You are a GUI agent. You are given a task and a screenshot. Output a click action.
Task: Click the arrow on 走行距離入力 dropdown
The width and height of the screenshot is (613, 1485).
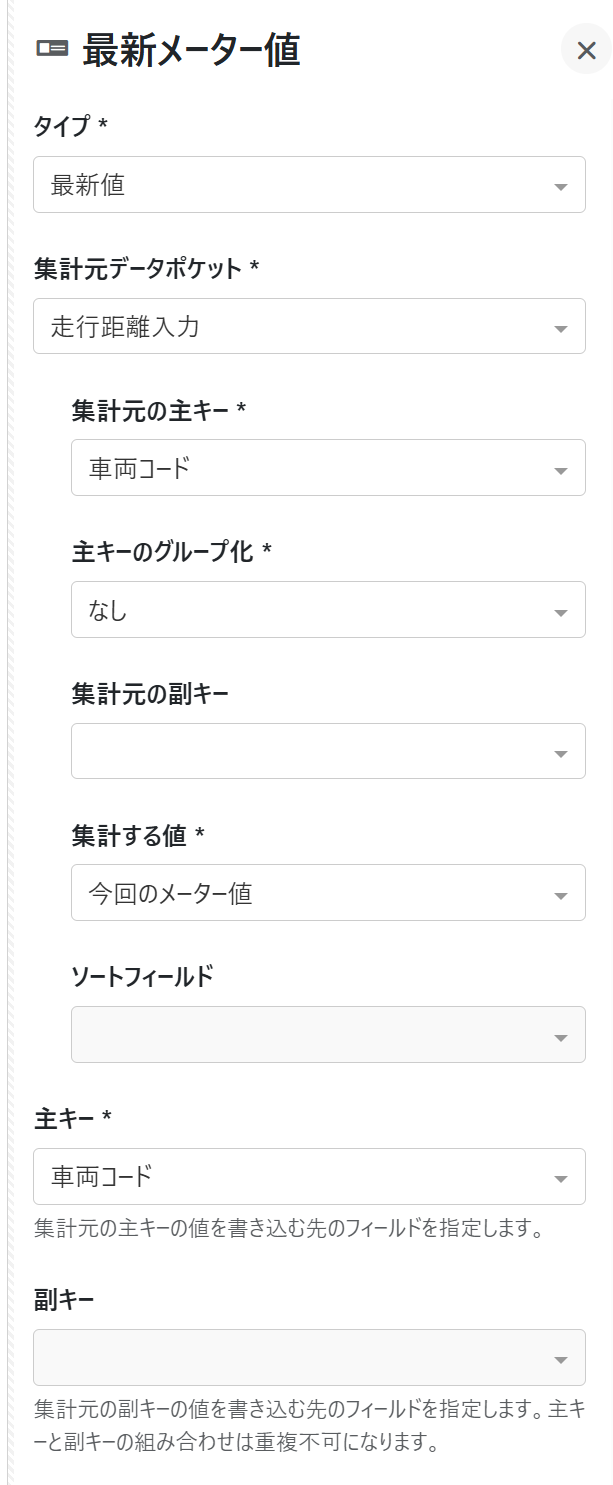(561, 328)
